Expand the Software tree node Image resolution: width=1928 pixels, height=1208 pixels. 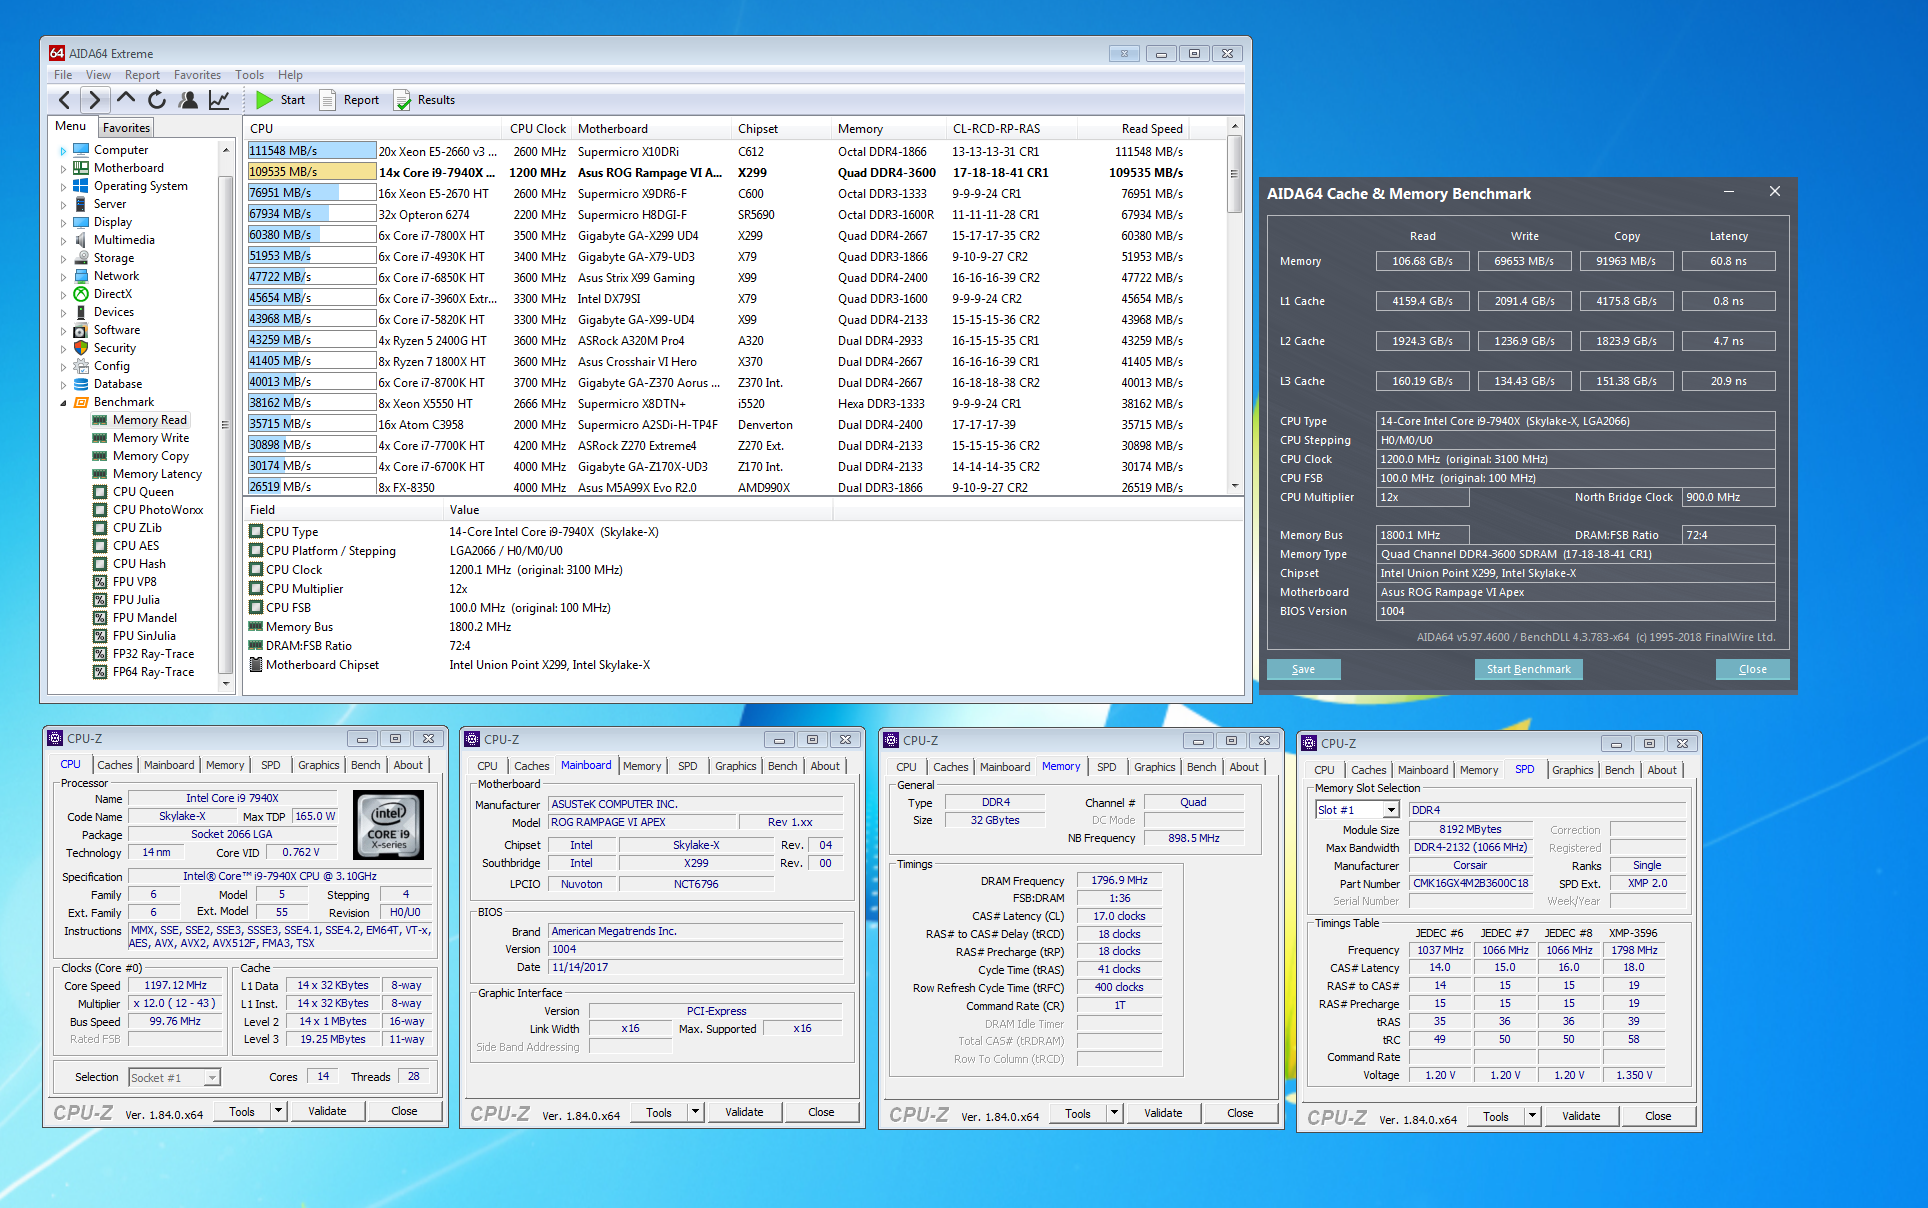pyautogui.click(x=63, y=331)
